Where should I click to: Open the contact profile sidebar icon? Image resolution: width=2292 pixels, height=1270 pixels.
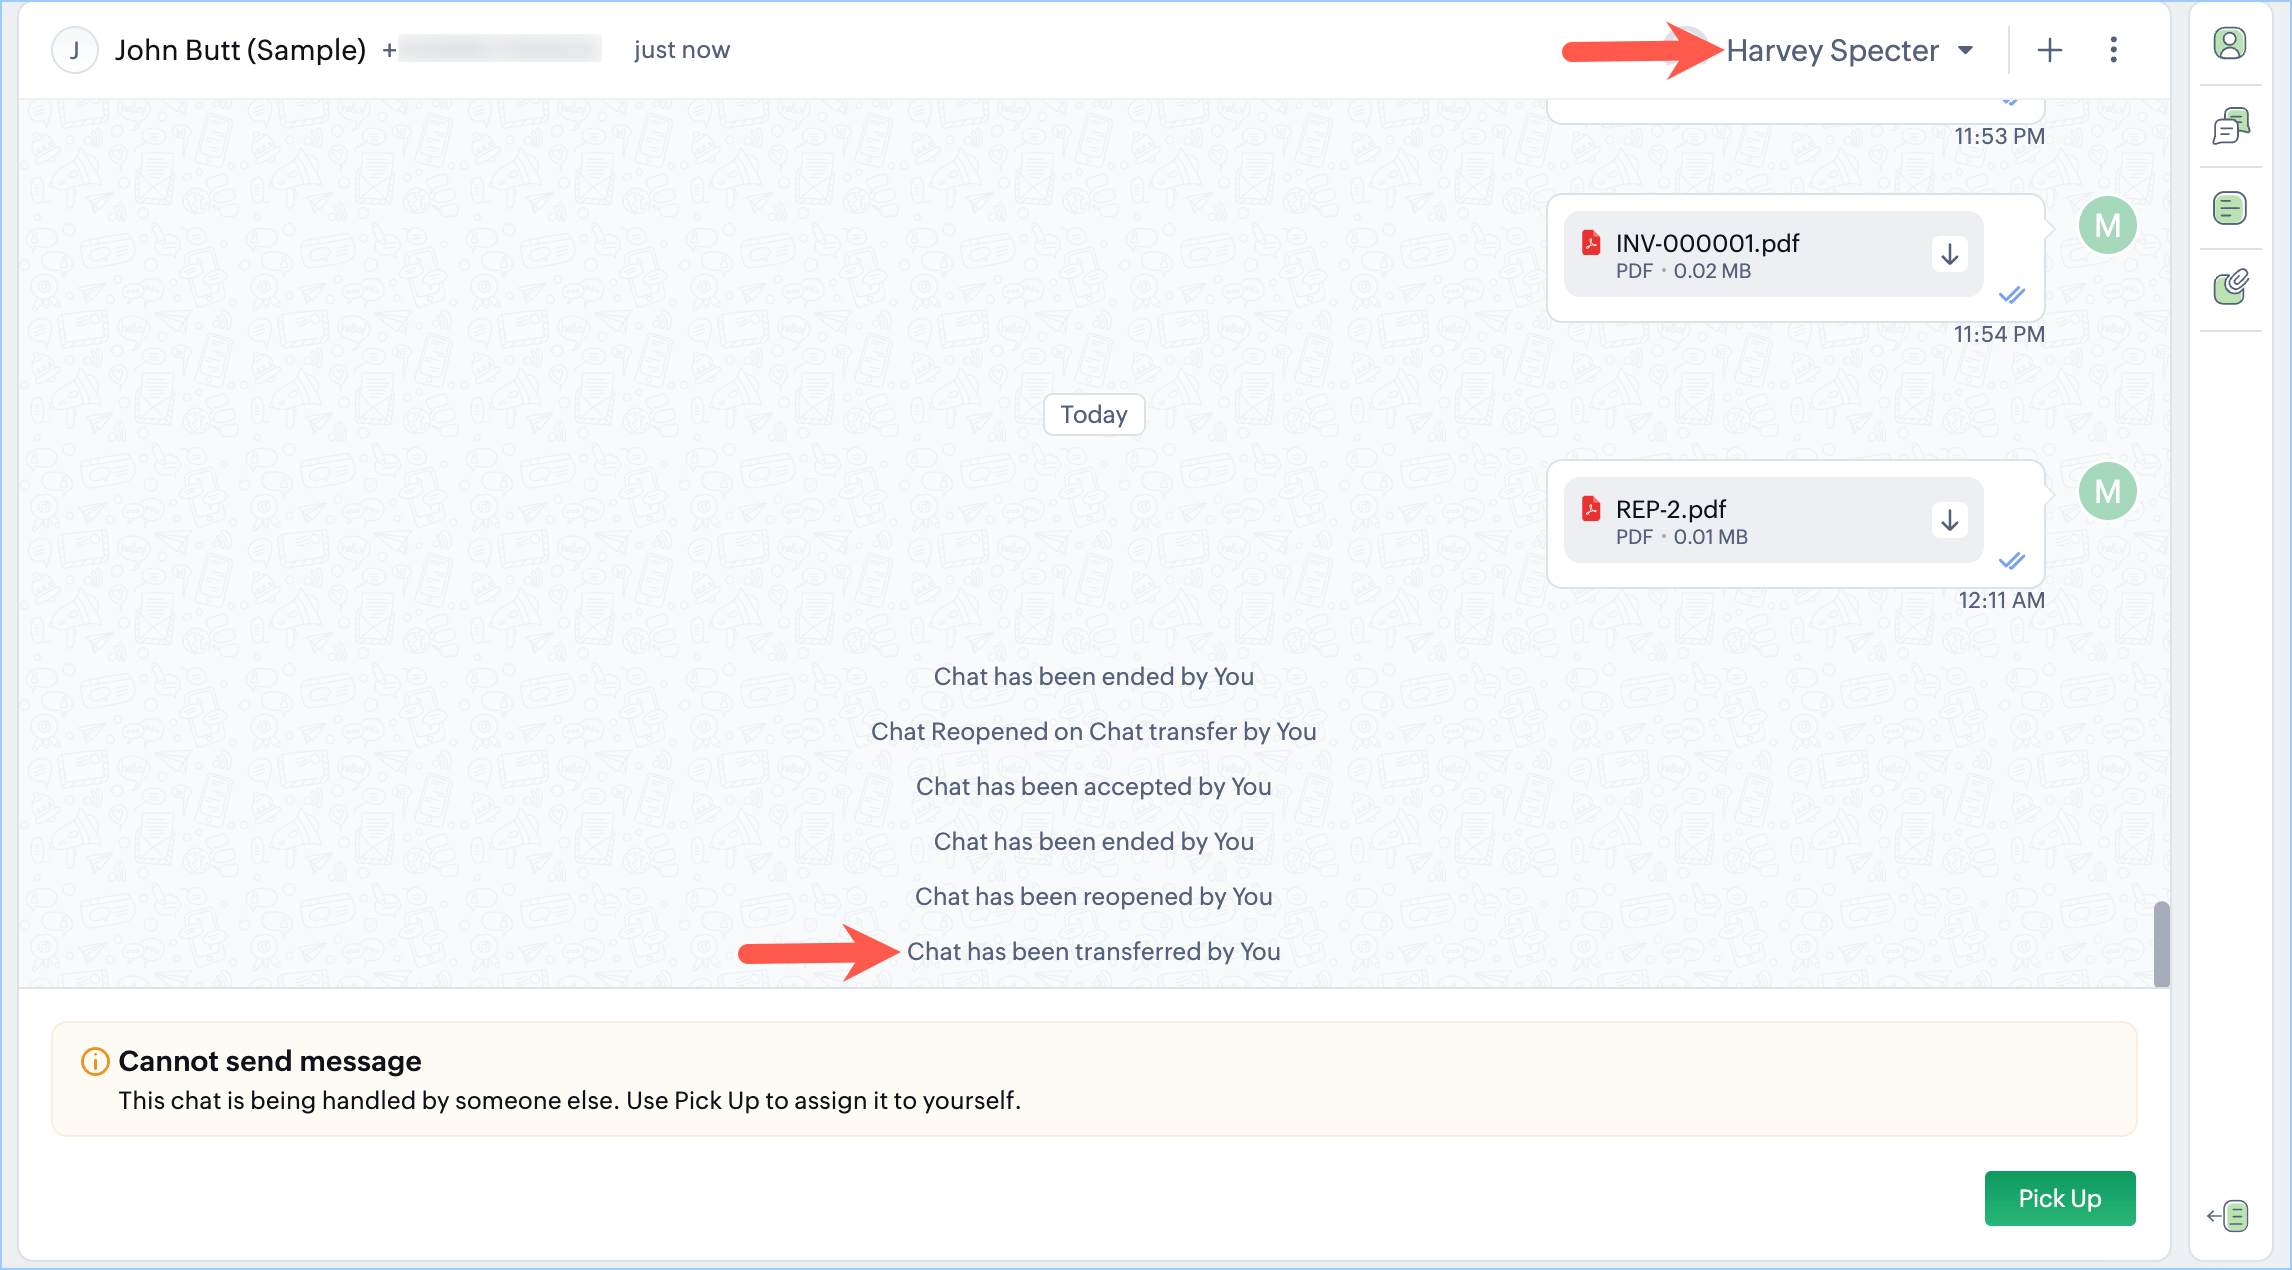[2229, 44]
